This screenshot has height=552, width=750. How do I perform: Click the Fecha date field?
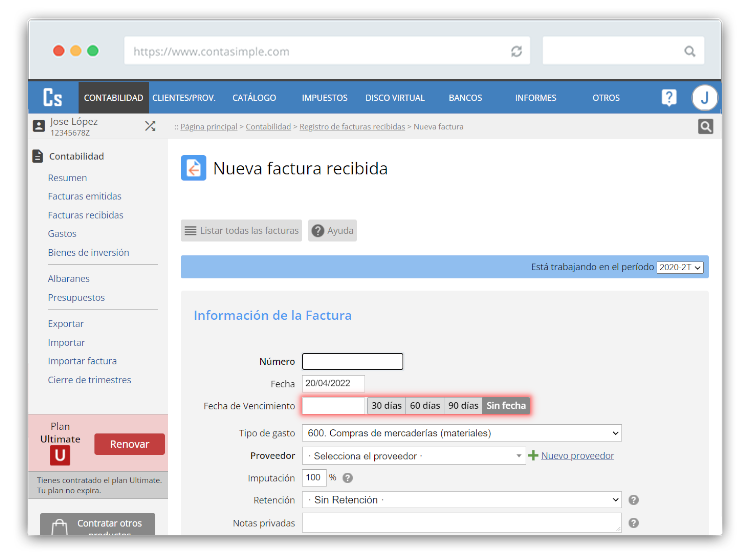tap(333, 383)
